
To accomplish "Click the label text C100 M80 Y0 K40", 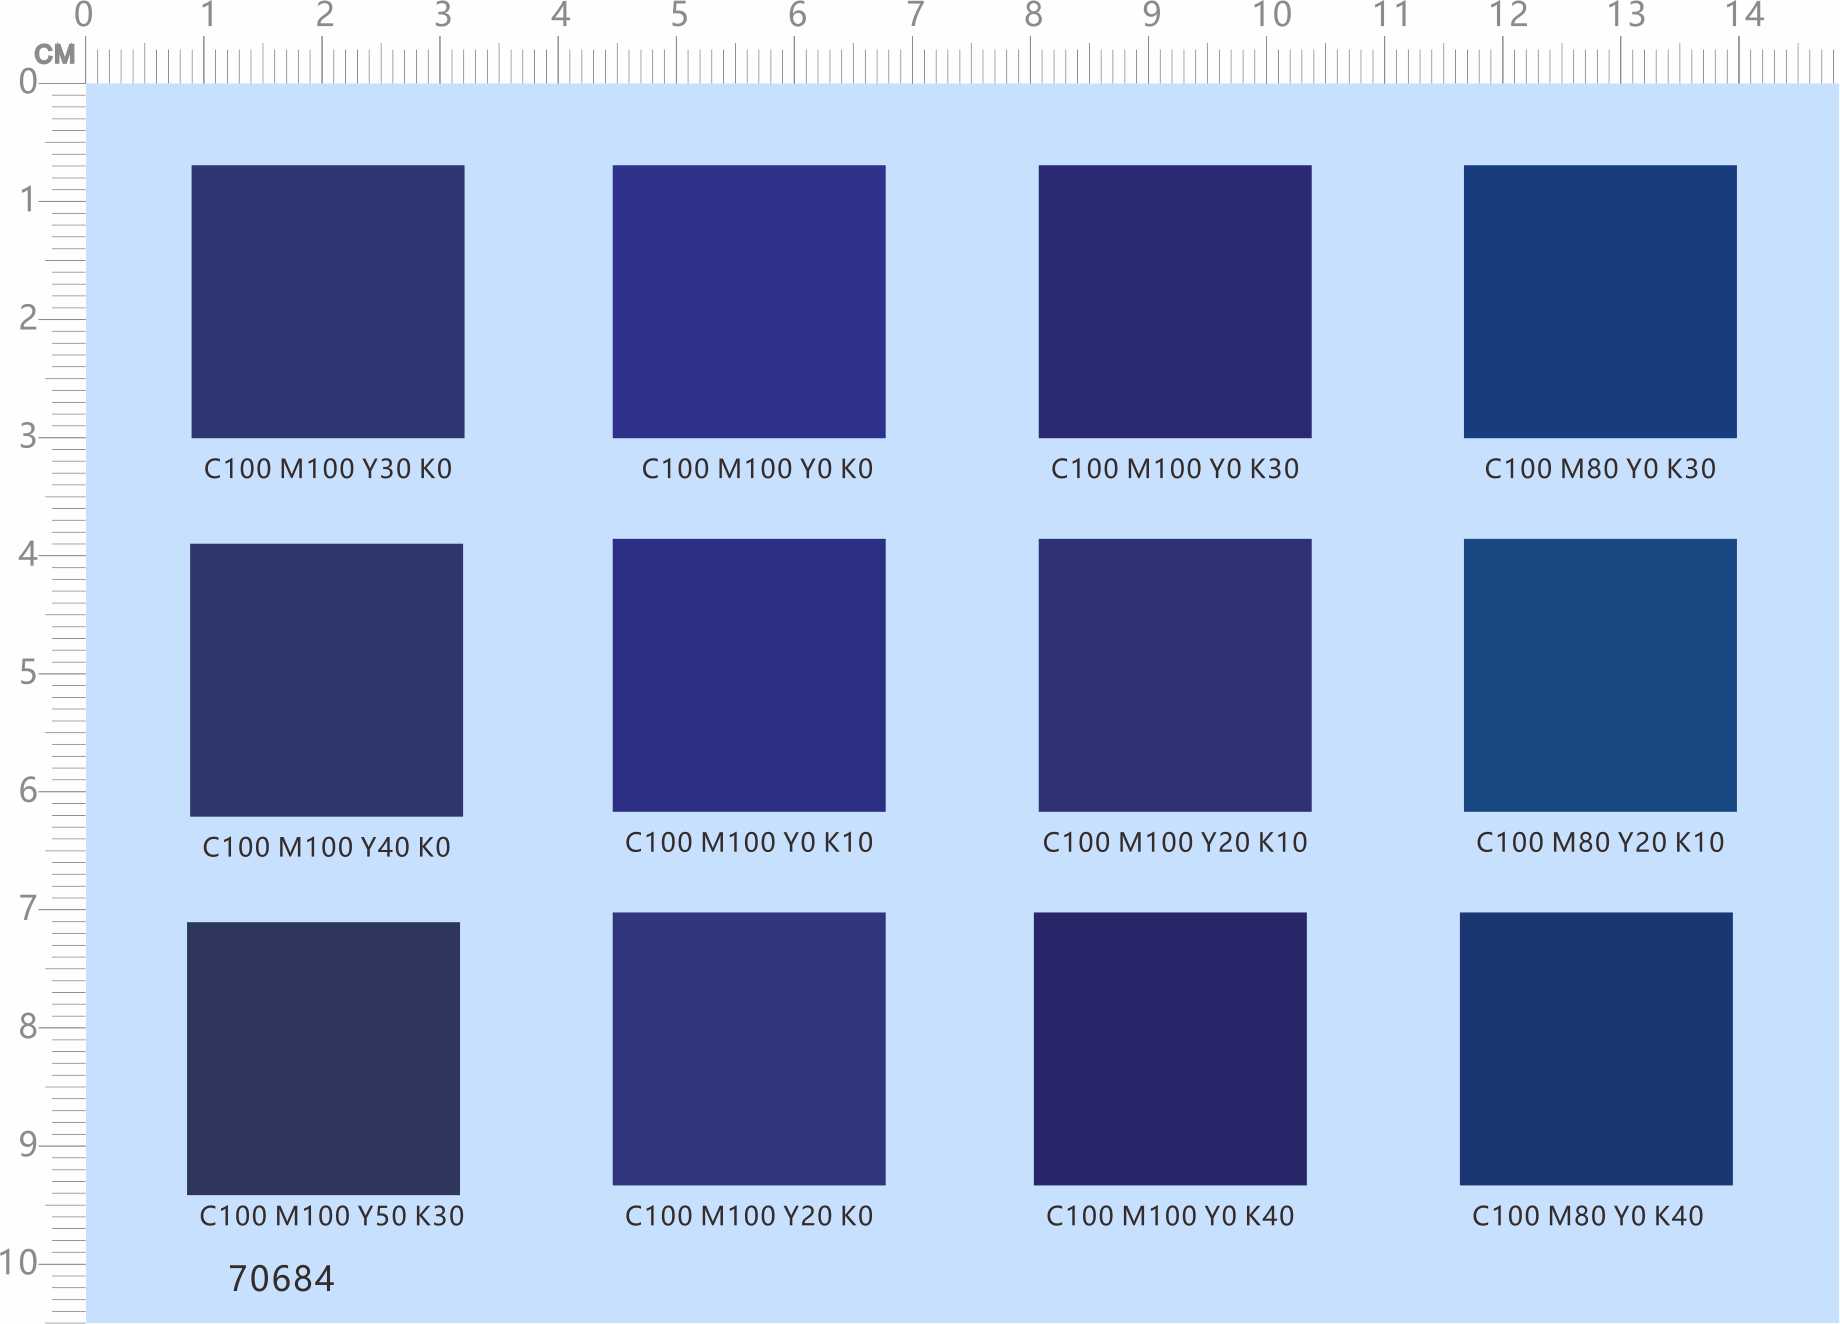I will point(1588,1216).
